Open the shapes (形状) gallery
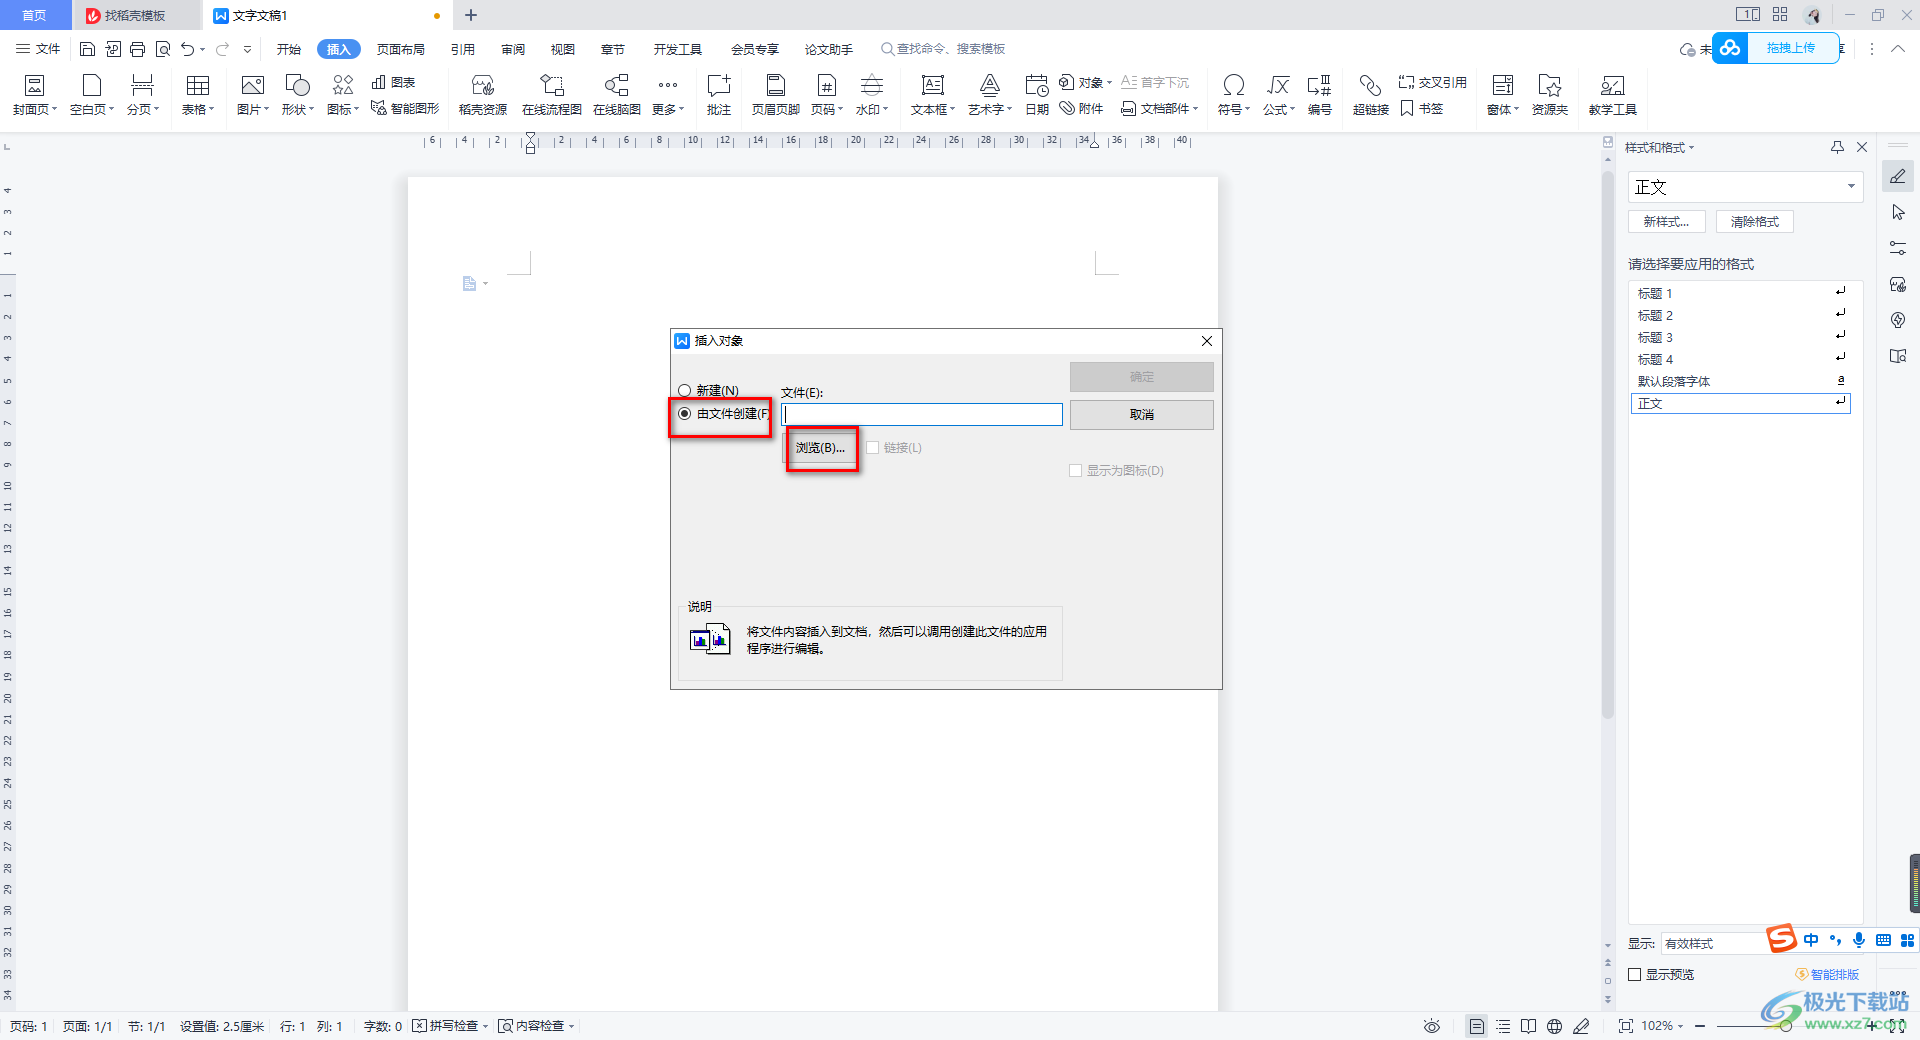1920x1040 pixels. [x=297, y=95]
